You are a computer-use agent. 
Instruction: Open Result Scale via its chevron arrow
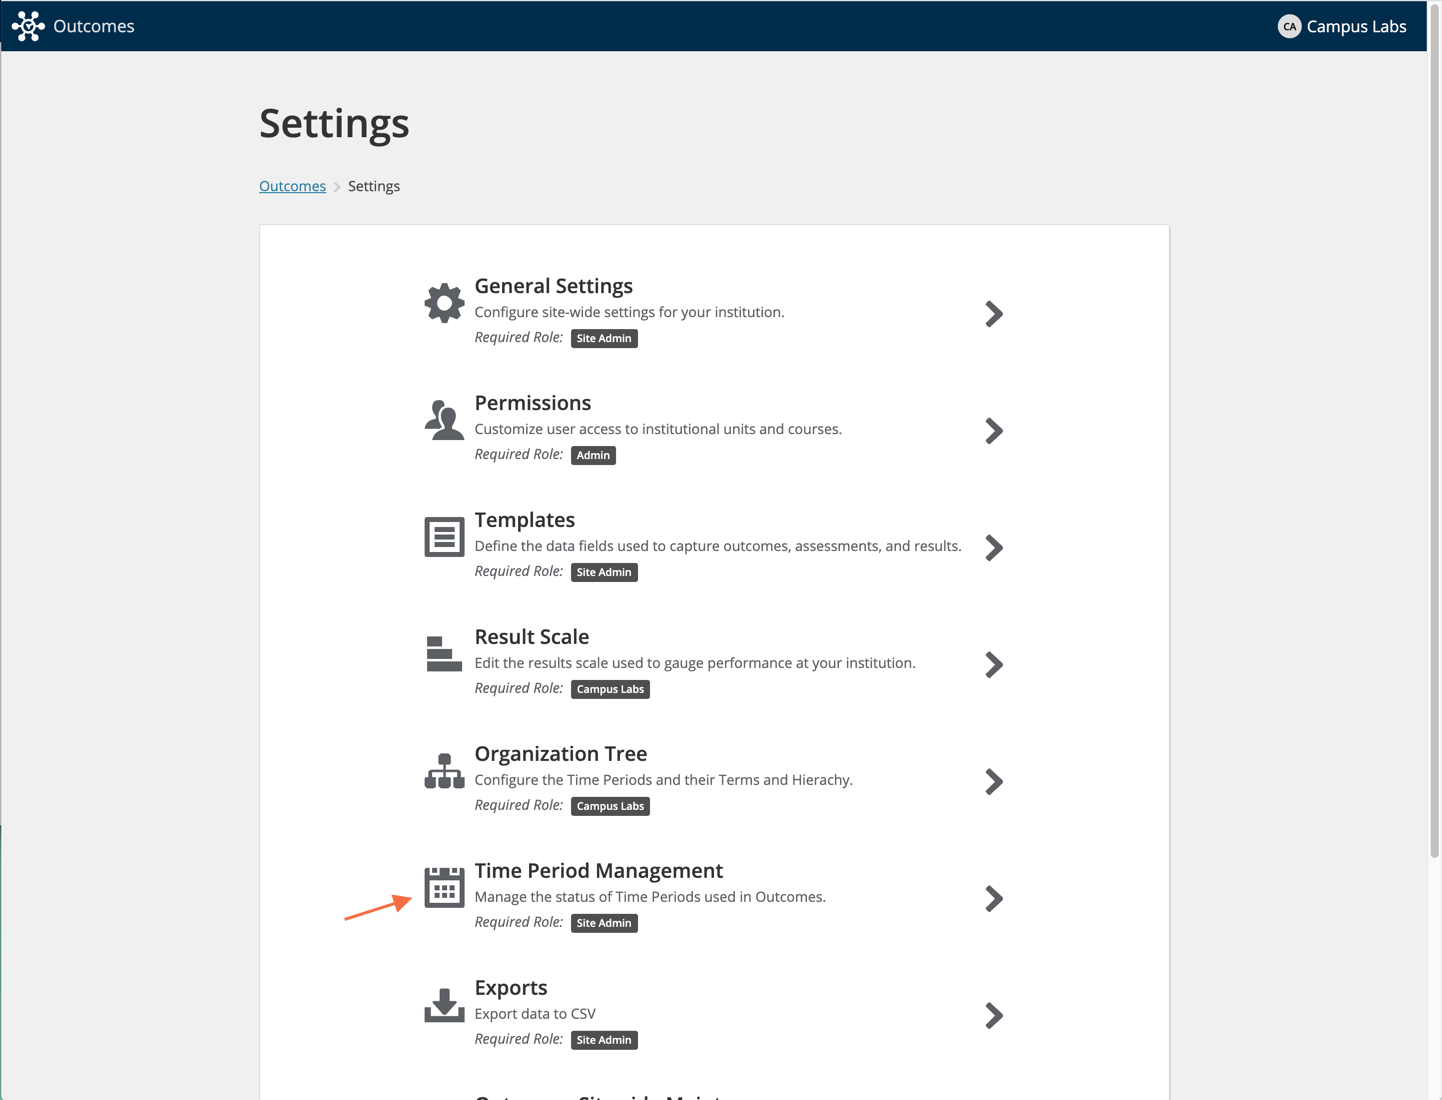click(x=993, y=665)
